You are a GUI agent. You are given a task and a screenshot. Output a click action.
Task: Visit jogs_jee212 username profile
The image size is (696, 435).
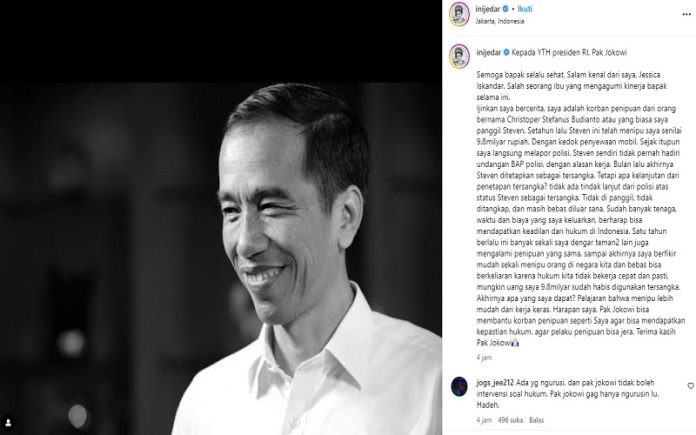[x=495, y=383]
